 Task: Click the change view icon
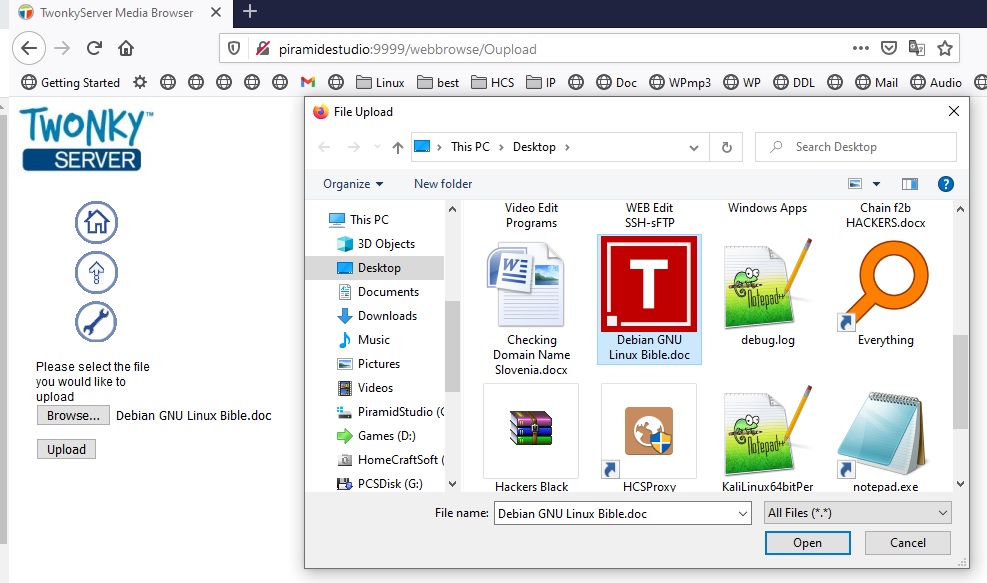coord(855,184)
